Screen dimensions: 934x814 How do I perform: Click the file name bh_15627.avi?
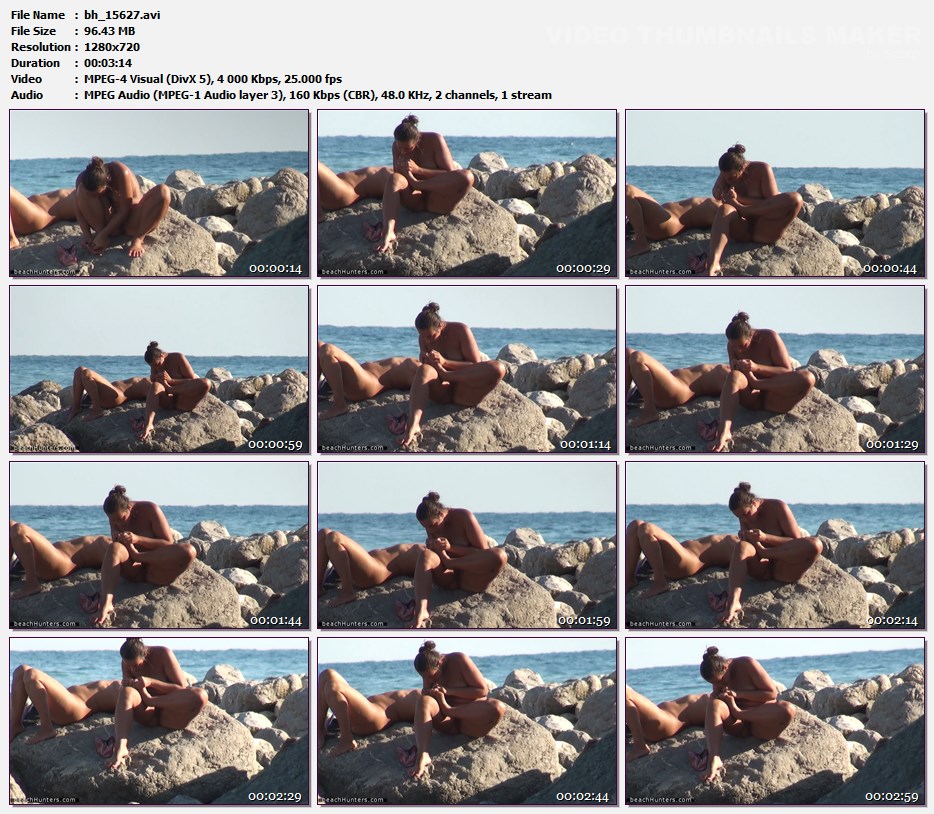(122, 15)
